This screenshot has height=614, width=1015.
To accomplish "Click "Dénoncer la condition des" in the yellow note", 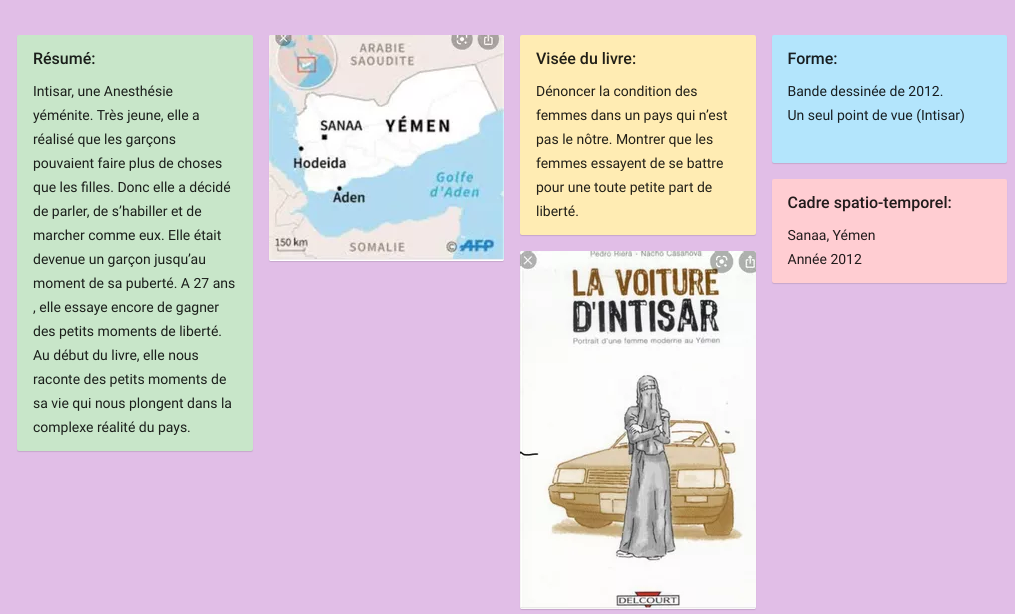I will point(616,91).
